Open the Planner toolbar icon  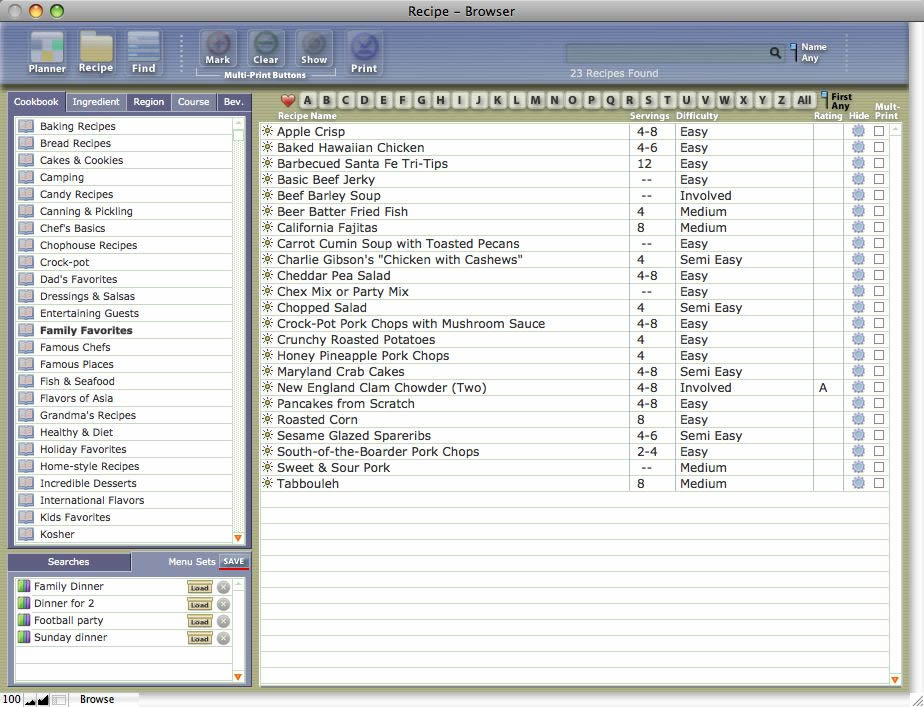pos(47,52)
